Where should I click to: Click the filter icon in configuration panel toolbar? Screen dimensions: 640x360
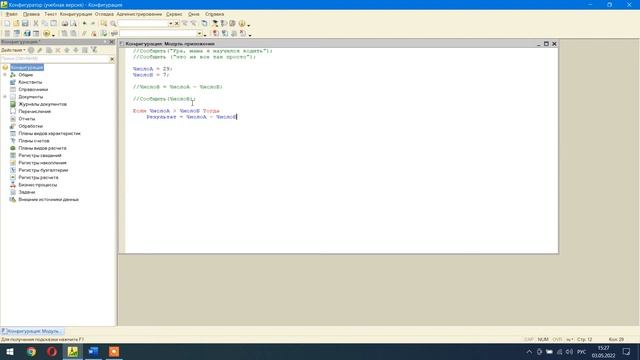tap(94, 50)
